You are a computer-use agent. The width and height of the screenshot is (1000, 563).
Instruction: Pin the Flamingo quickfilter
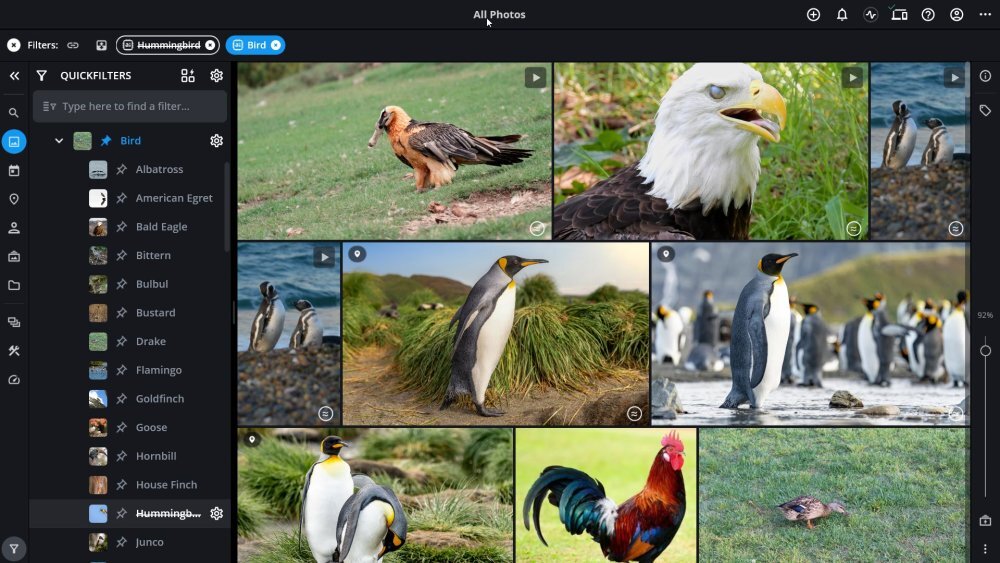point(121,370)
